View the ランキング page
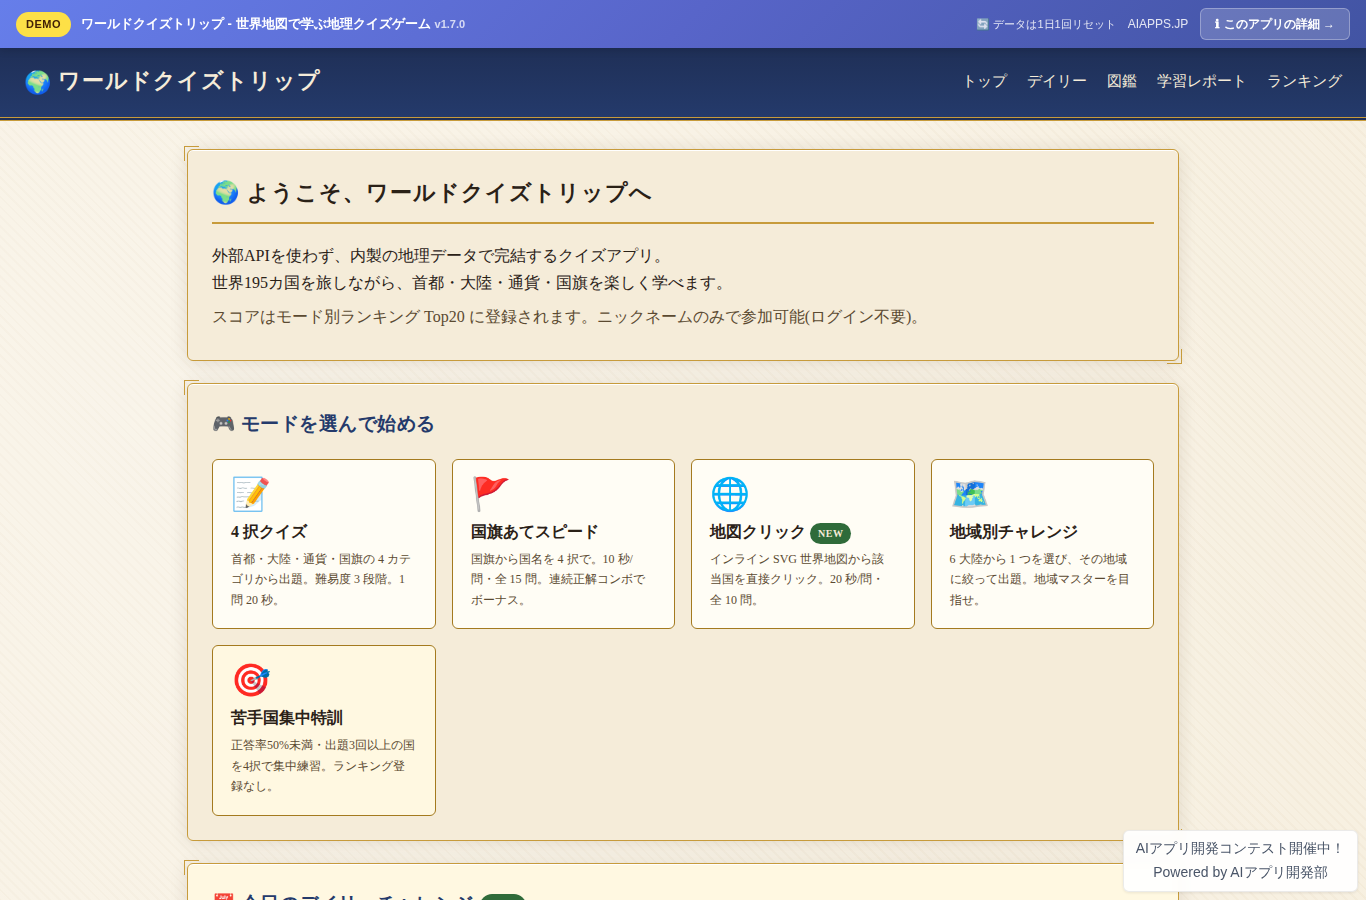This screenshot has width=1366, height=900. point(1304,81)
